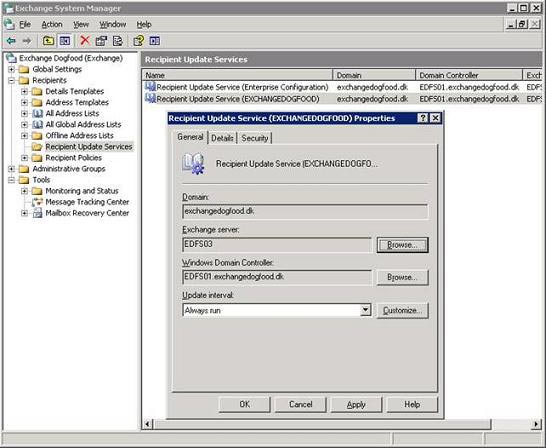This screenshot has height=448, width=546.
Task: Click the Mailbox Recovery Center icon
Action: coord(37,213)
